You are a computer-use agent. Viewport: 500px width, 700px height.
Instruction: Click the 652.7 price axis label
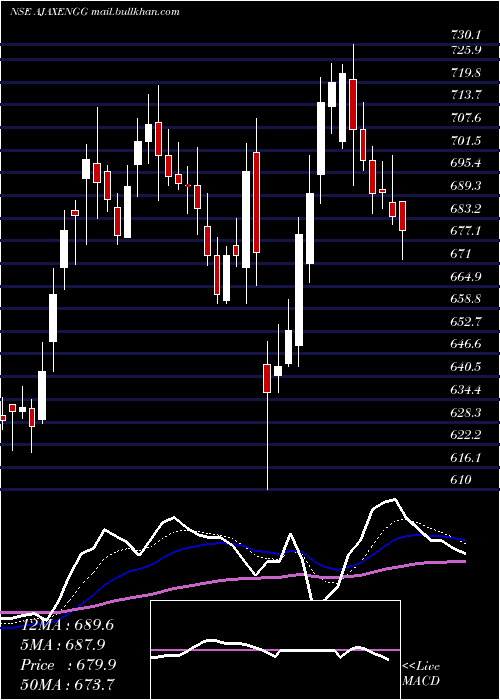tap(466, 321)
